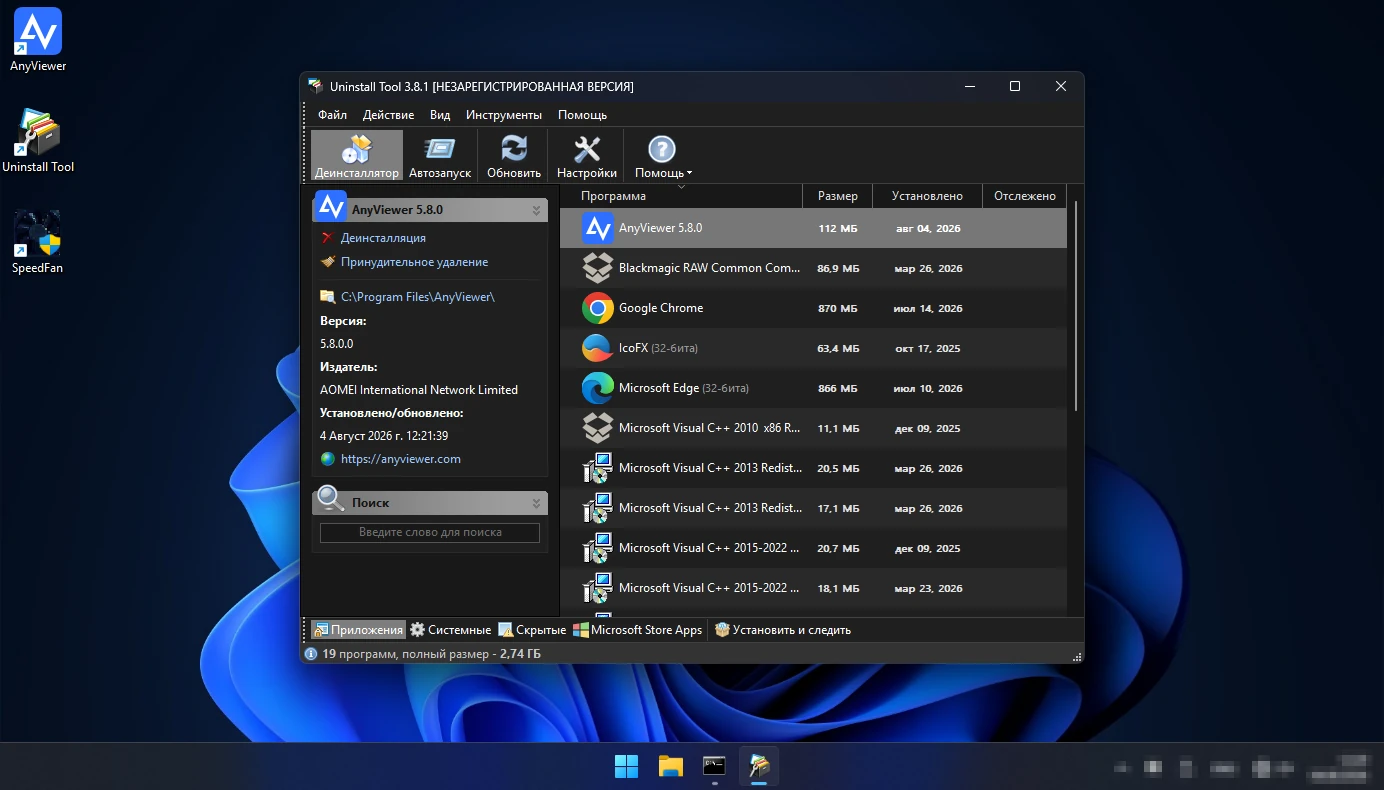Select Visual C++ 2015-2022 row sized 20,7 МБ

pyautogui.click(x=813, y=548)
